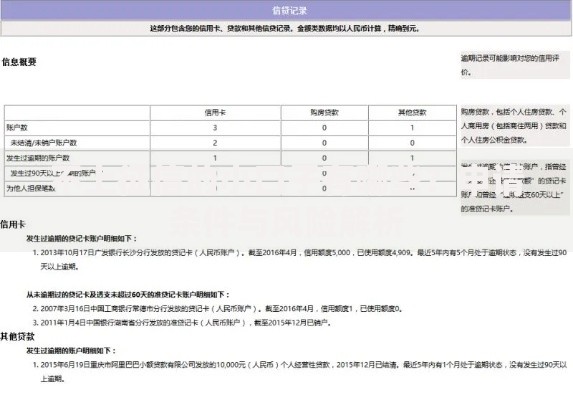Click item 1 about 广发银行长沙分行 card
The width and height of the screenshot is (573, 400).
(300, 259)
